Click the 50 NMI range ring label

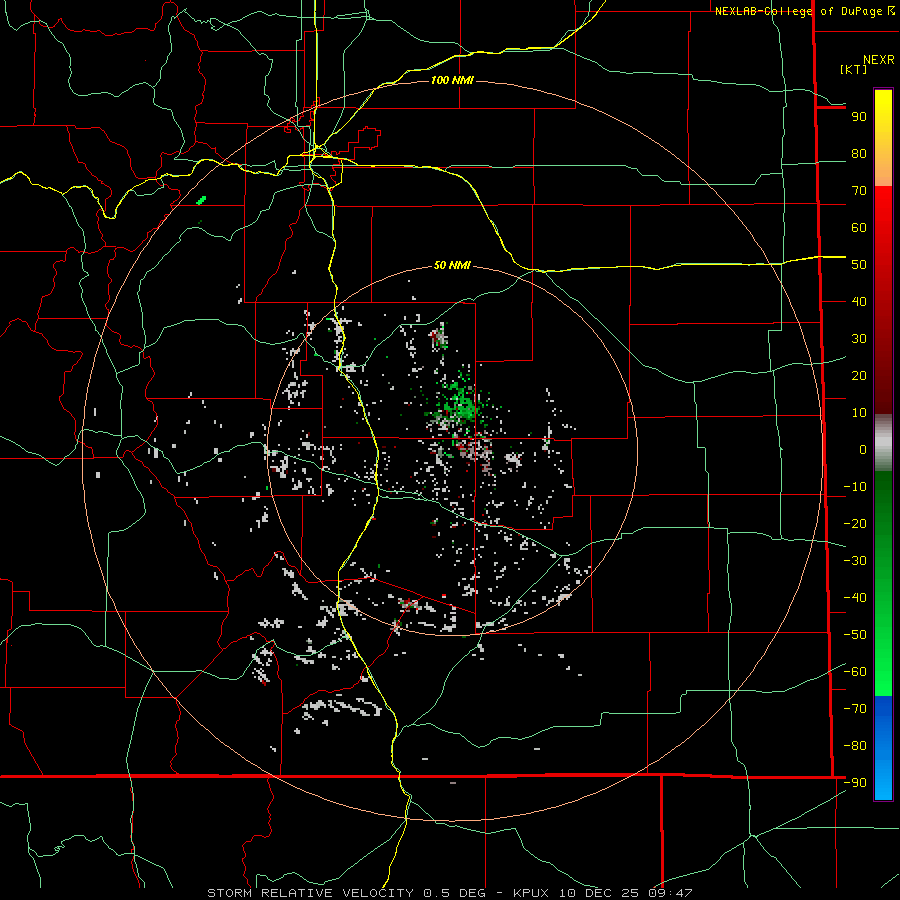[452, 265]
